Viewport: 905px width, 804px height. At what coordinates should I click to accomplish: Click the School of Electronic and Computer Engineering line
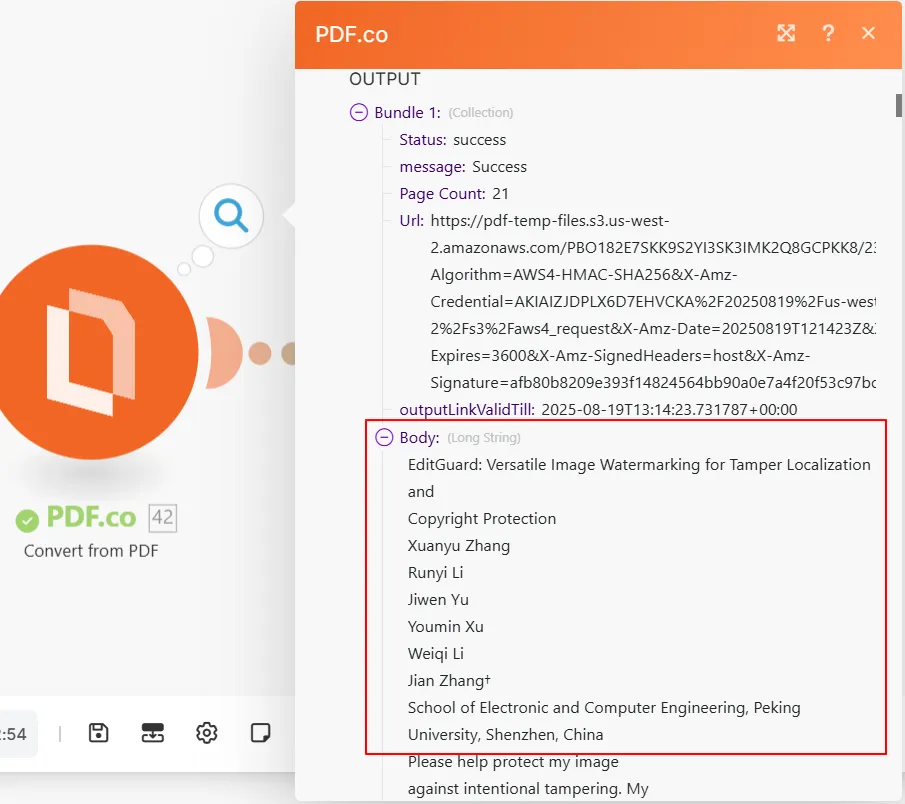pos(604,708)
